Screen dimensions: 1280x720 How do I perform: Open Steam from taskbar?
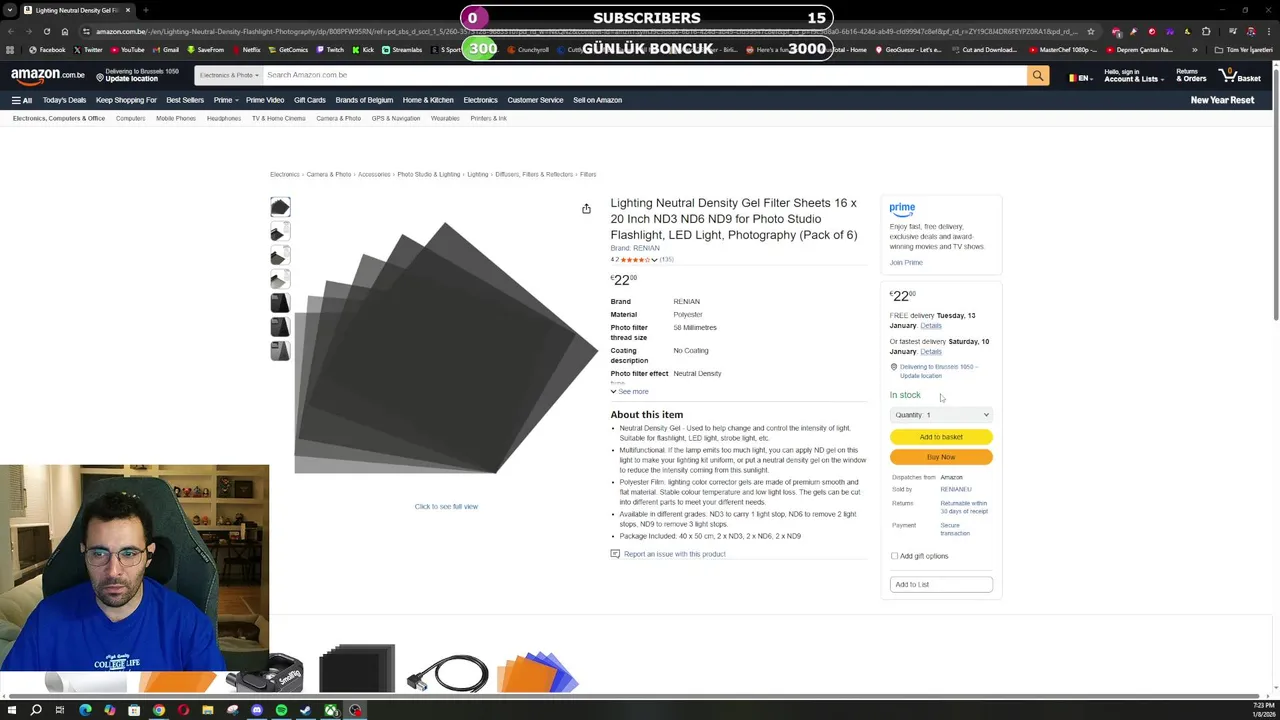click(306, 710)
